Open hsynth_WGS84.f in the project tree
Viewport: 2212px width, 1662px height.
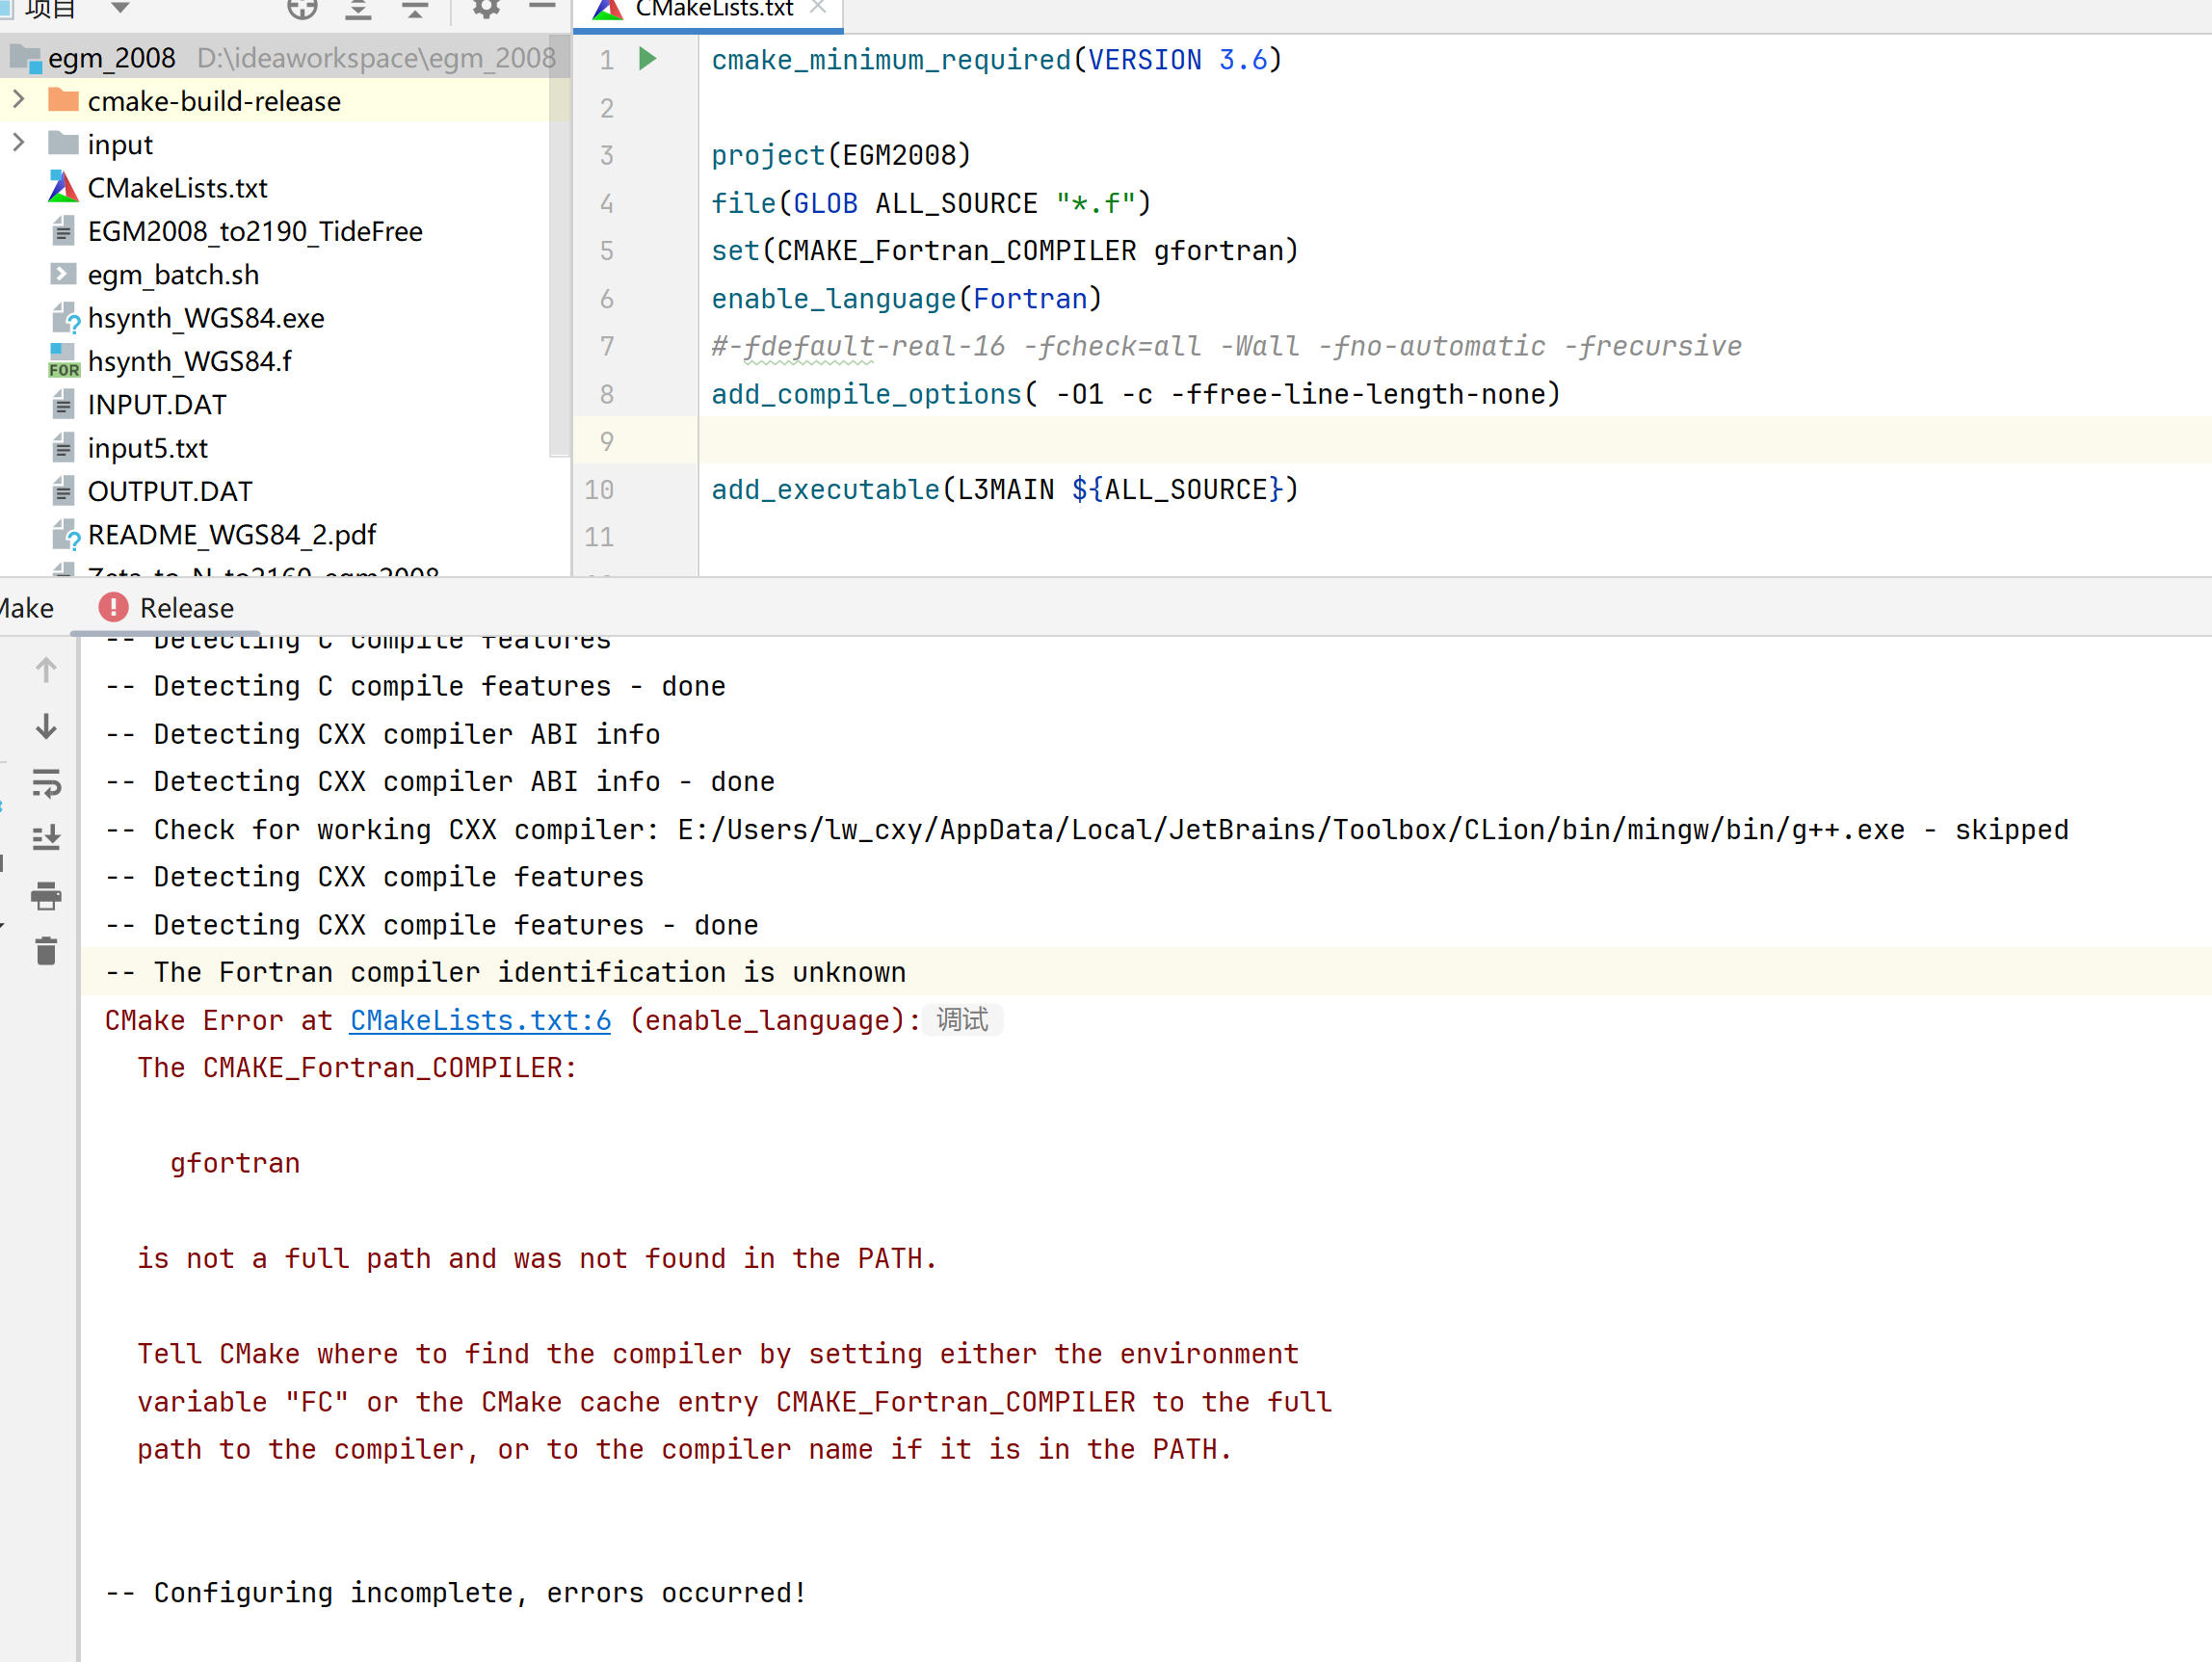(189, 361)
